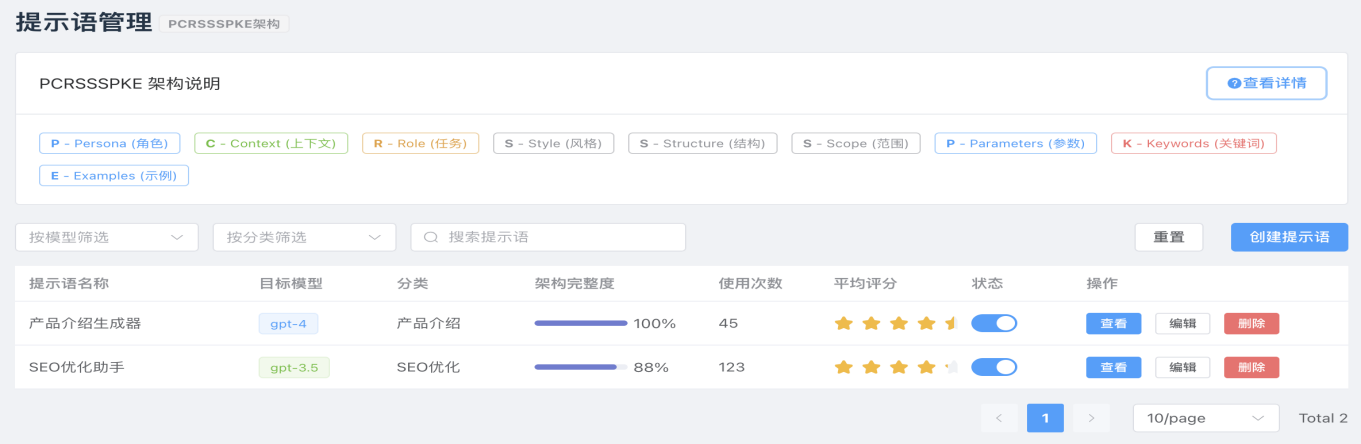Click the magnifier icon in the search box
The height and width of the screenshot is (444, 1361).
pos(432,238)
